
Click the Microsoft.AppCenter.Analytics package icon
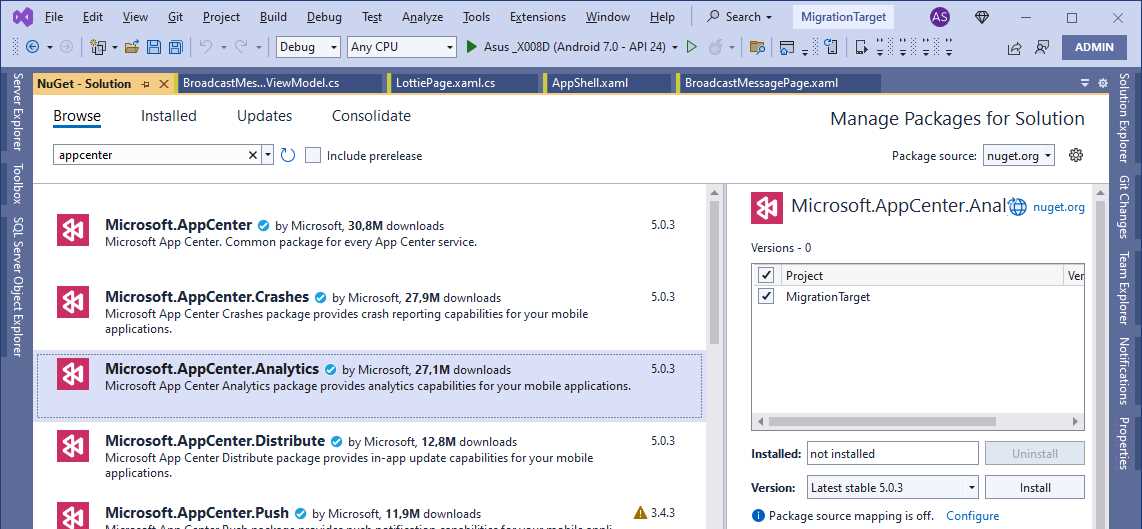(x=73, y=374)
